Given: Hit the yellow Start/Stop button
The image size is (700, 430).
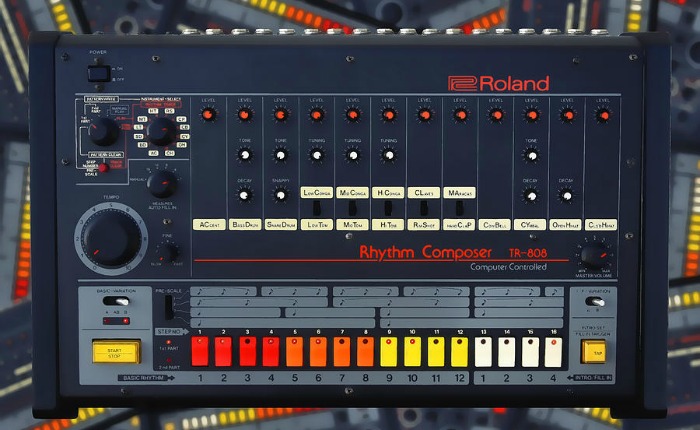Looking at the screenshot, I should 116,352.
